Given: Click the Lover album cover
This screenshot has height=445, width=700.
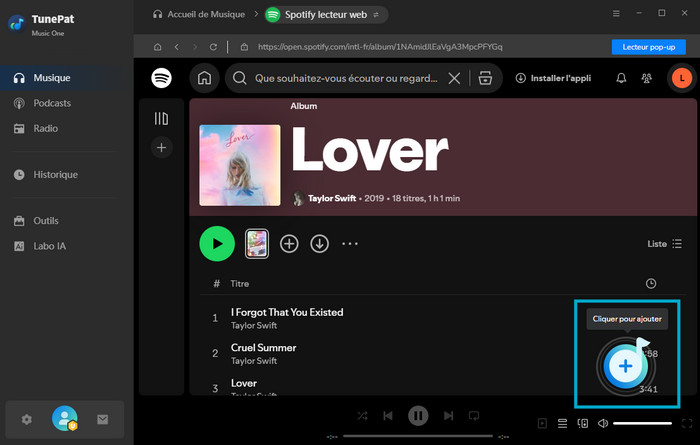Looking at the screenshot, I should [240, 165].
